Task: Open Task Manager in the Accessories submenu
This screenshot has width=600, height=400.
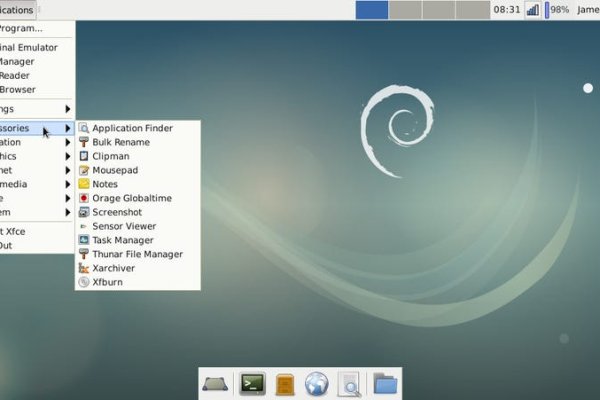Action: point(122,240)
